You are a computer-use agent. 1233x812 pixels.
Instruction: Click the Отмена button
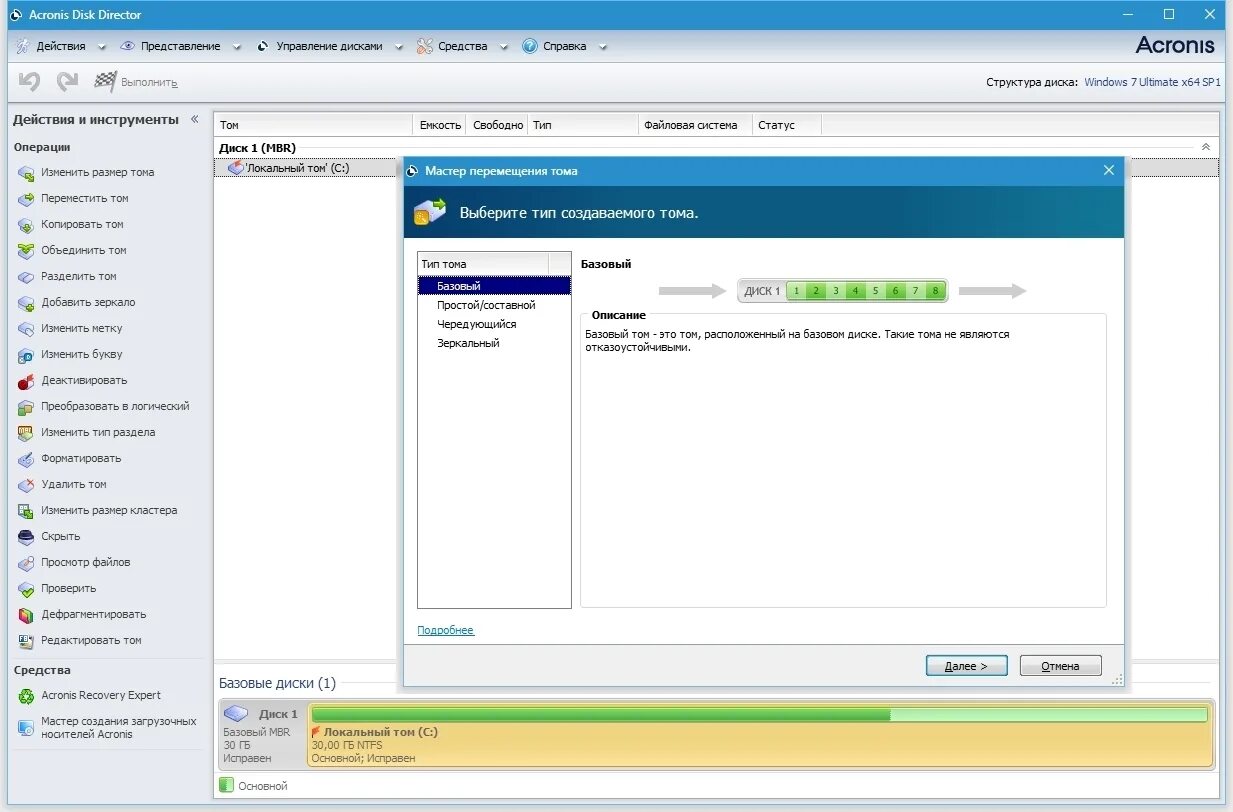pos(1060,666)
